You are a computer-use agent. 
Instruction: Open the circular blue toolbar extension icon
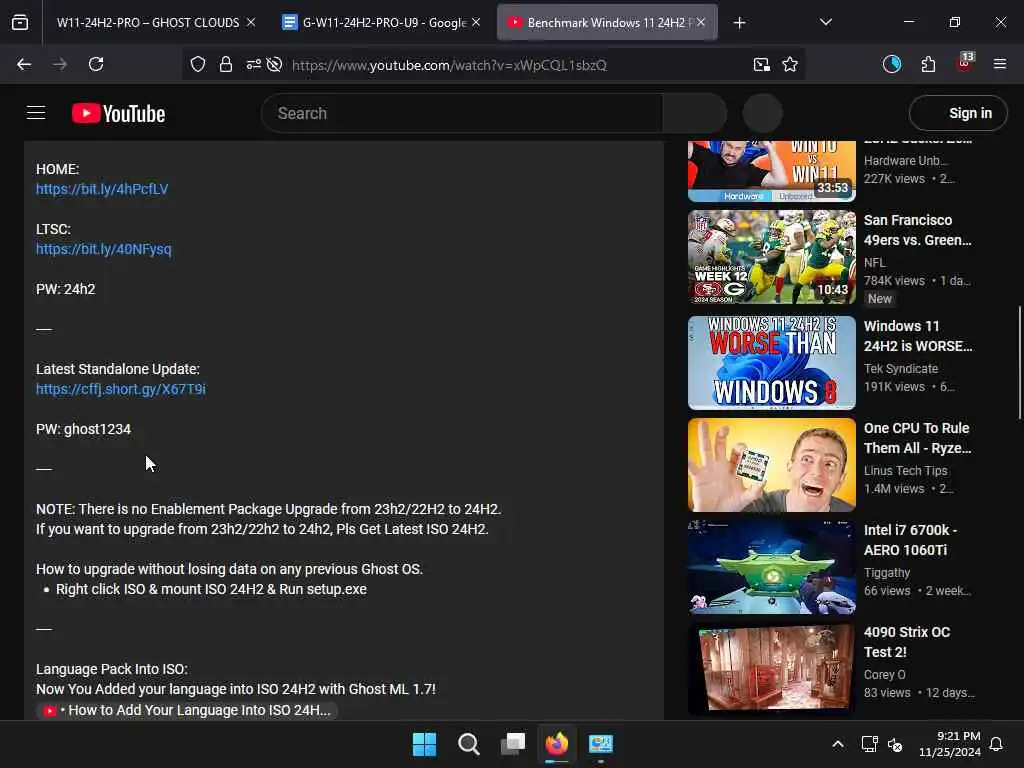892,64
